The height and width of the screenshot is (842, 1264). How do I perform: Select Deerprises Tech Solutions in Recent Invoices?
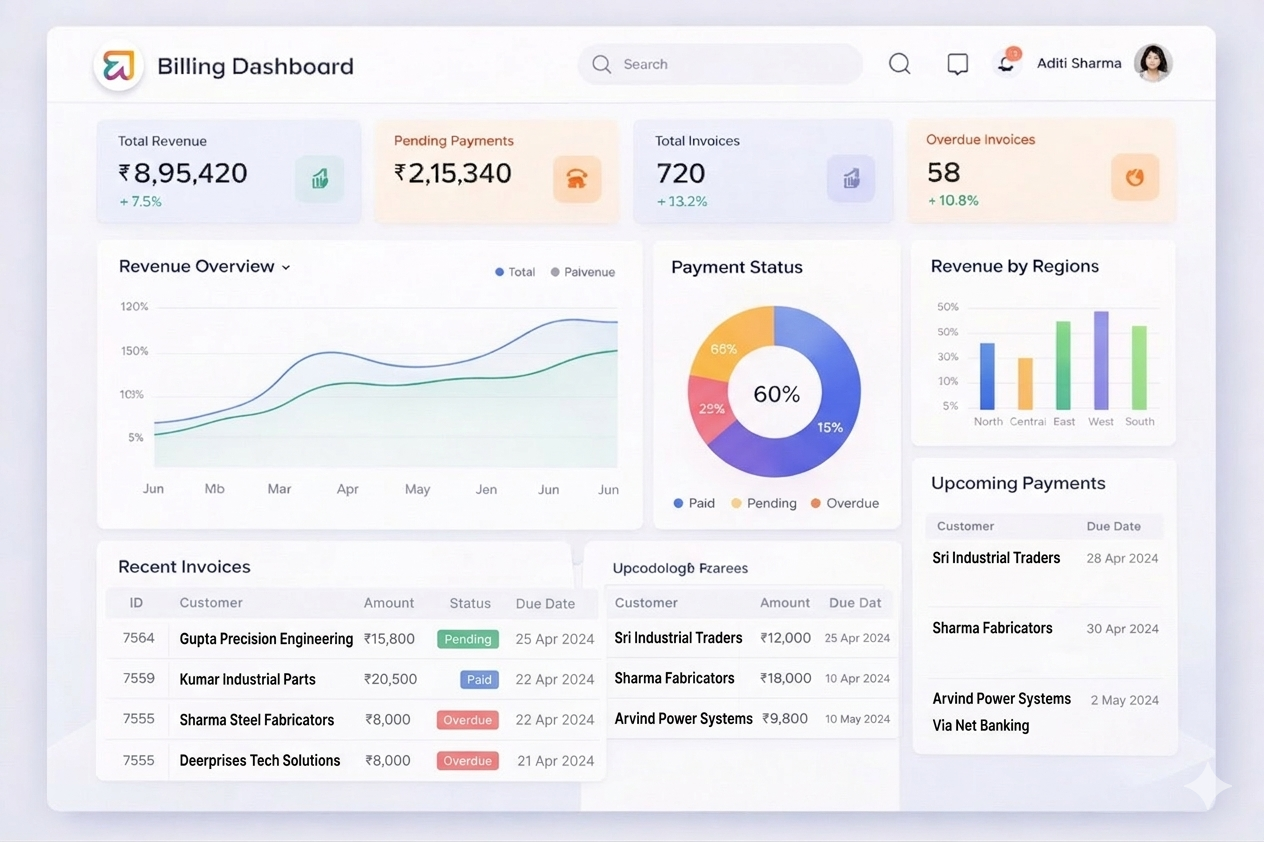[x=260, y=760]
